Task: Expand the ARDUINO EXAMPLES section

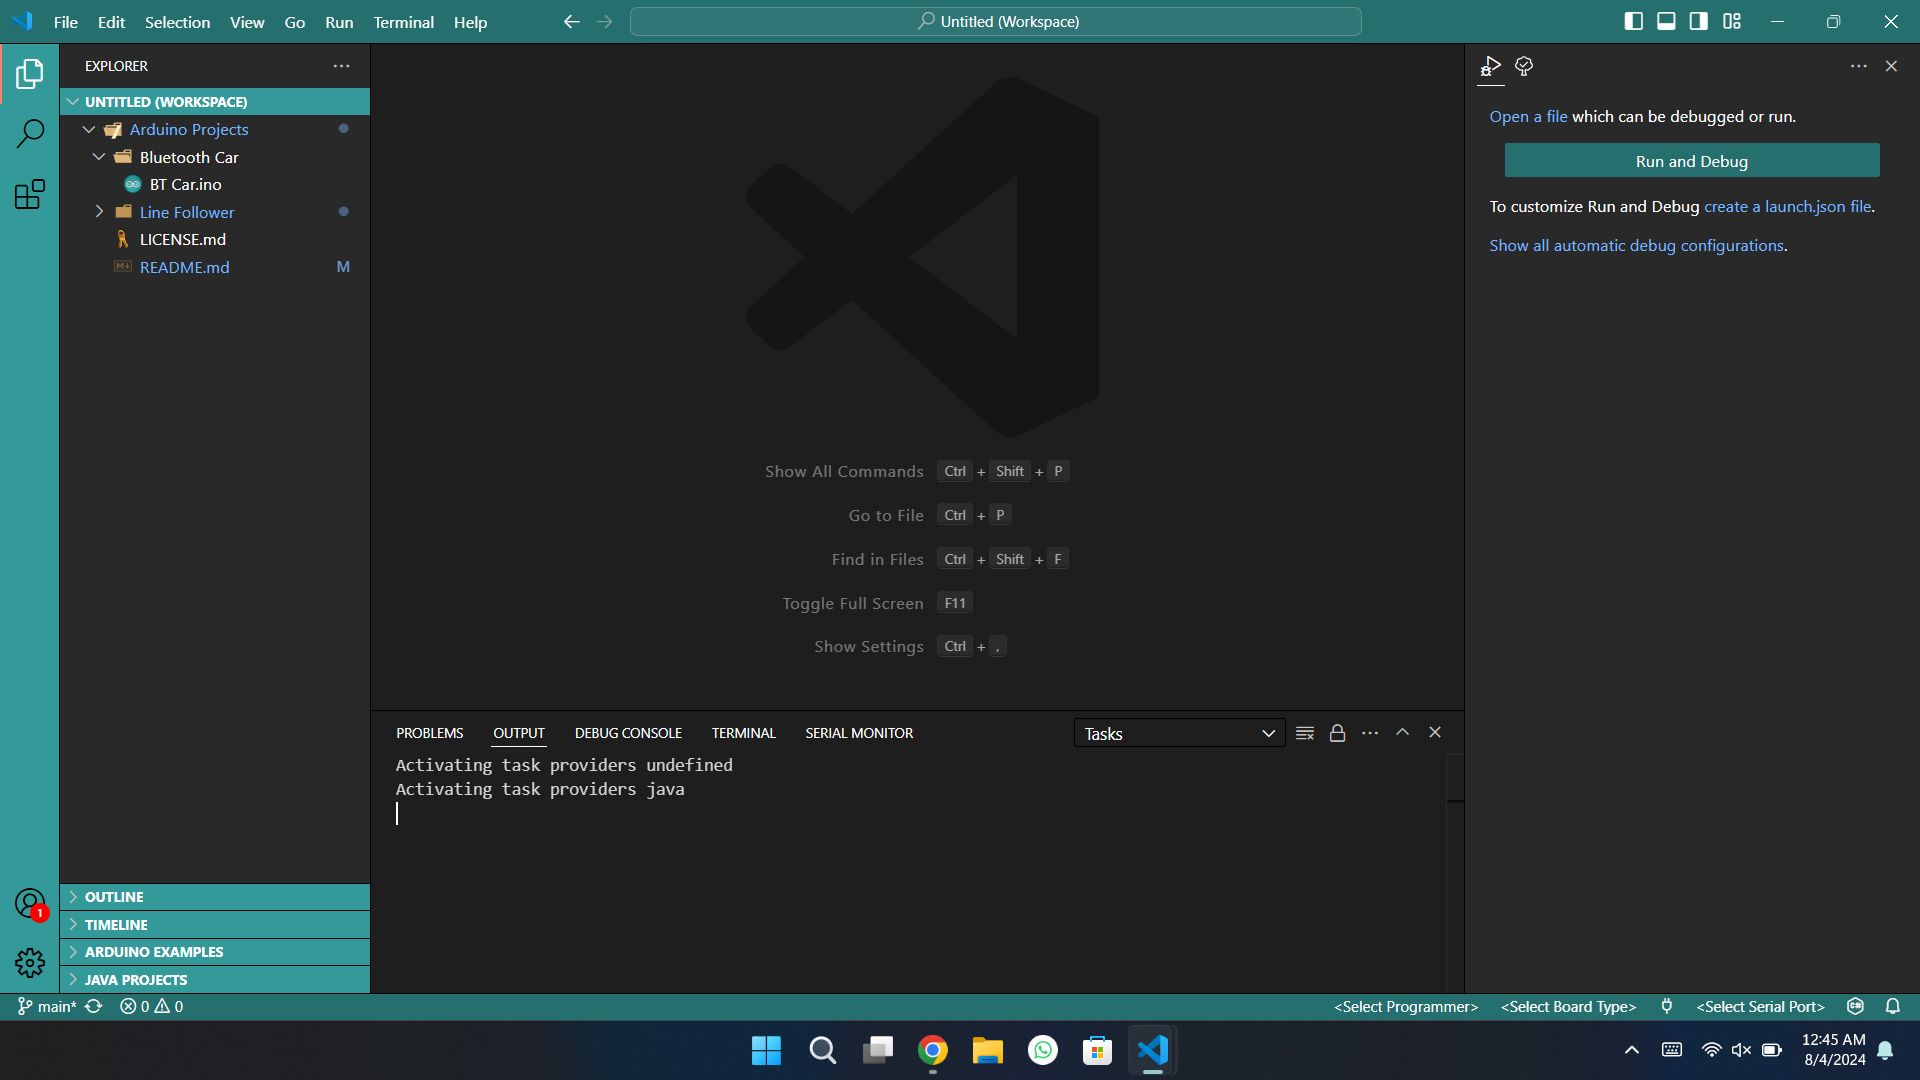Action: pos(154,952)
